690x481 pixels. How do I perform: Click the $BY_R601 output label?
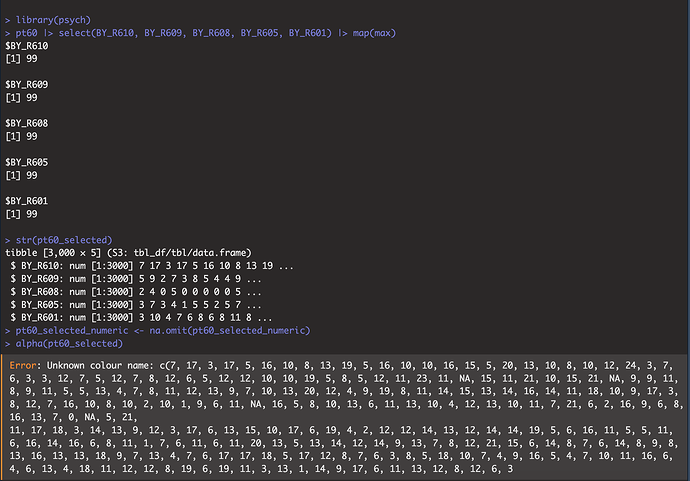[26, 200]
